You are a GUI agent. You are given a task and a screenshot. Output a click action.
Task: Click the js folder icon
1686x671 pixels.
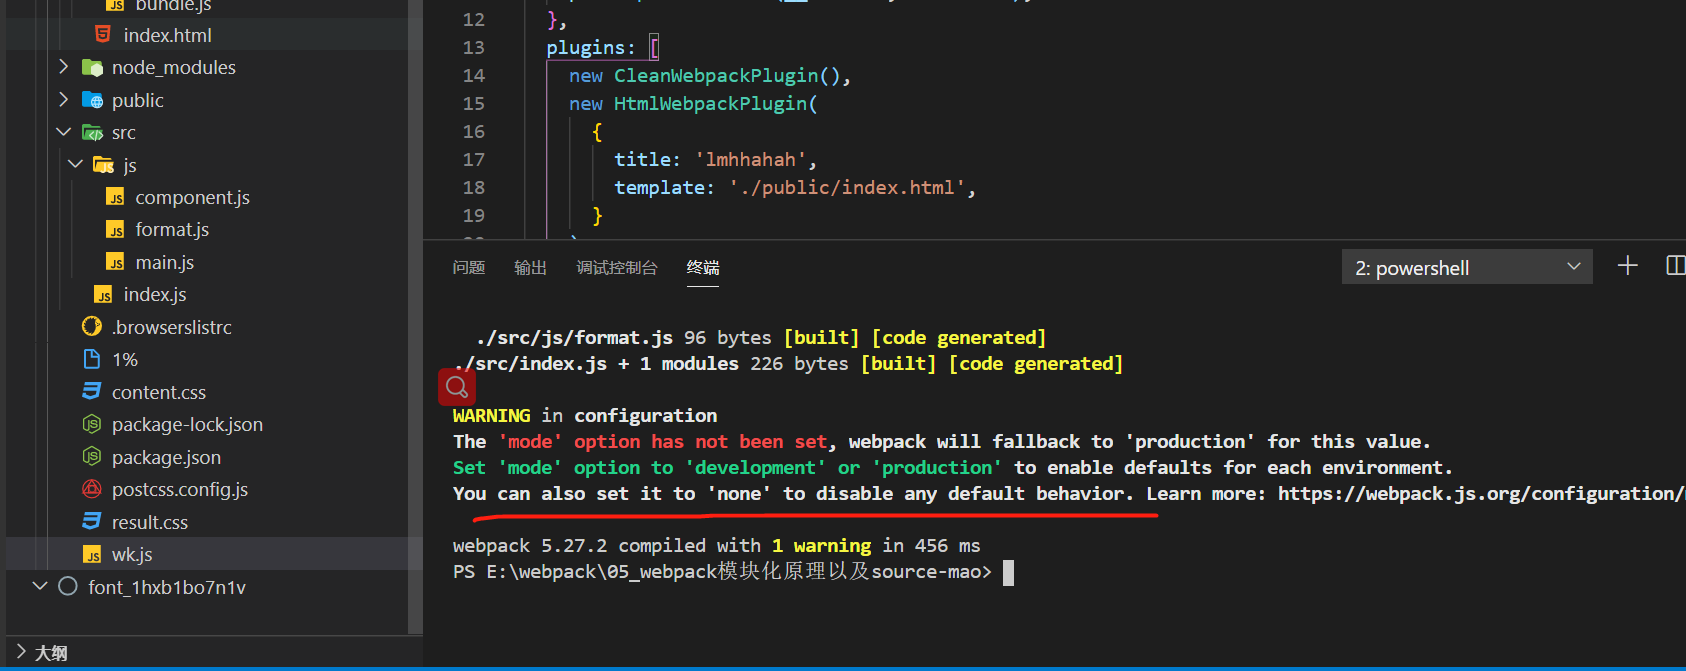point(104,165)
